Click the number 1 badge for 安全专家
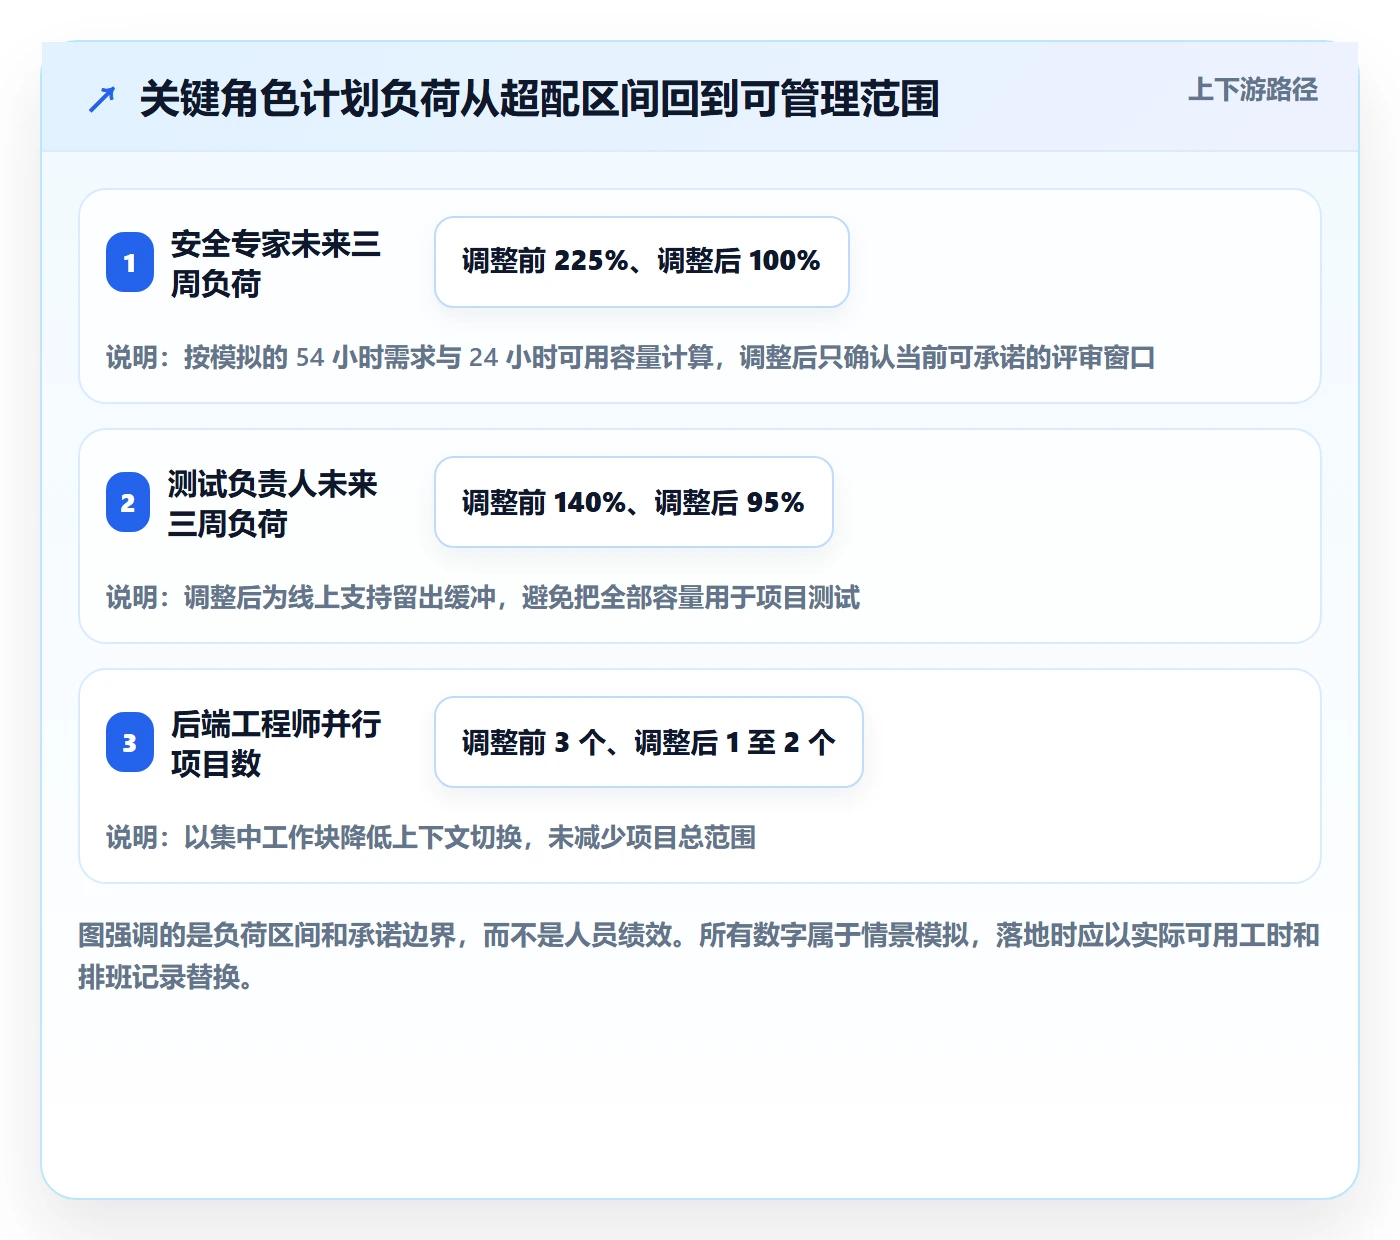This screenshot has height=1240, width=1400. pyautogui.click(x=130, y=262)
